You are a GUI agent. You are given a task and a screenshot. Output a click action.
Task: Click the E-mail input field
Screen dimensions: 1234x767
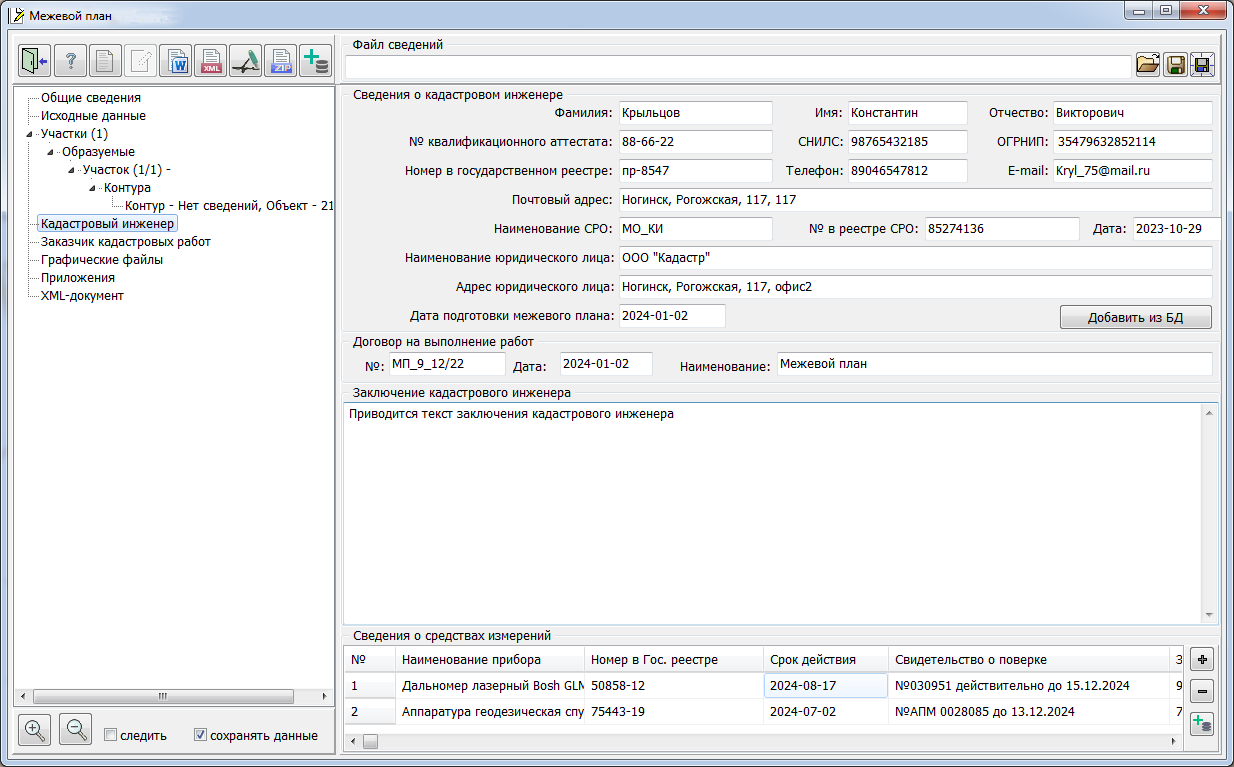pos(1131,171)
